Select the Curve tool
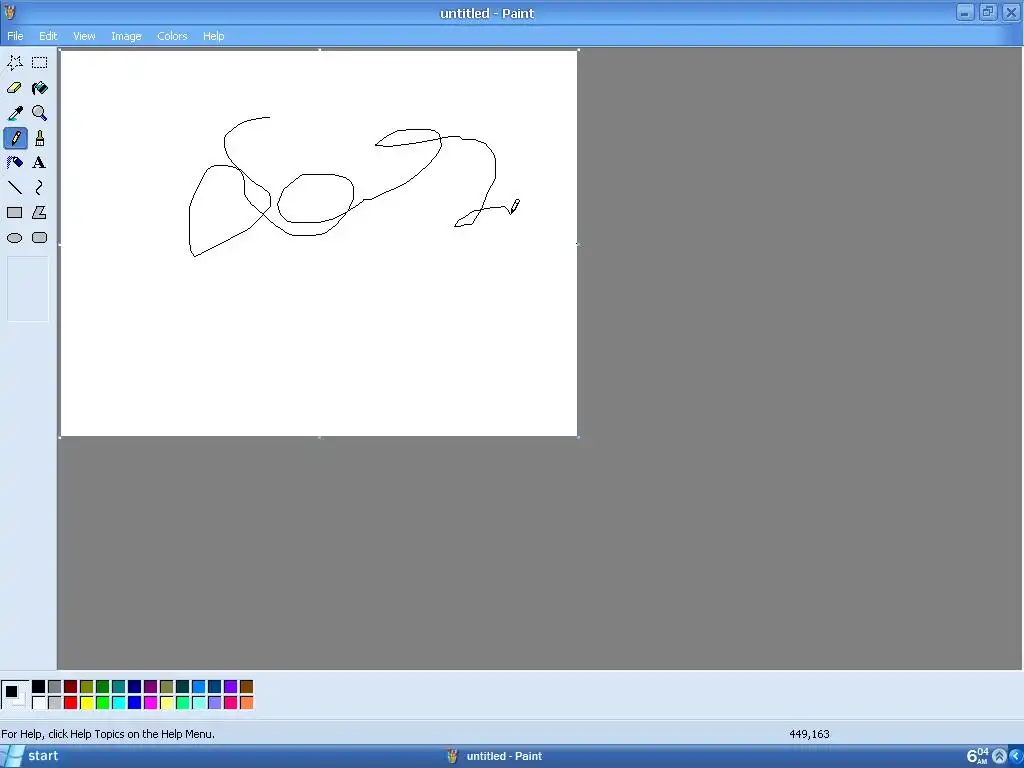The height and width of the screenshot is (768, 1024). pyautogui.click(x=40, y=188)
